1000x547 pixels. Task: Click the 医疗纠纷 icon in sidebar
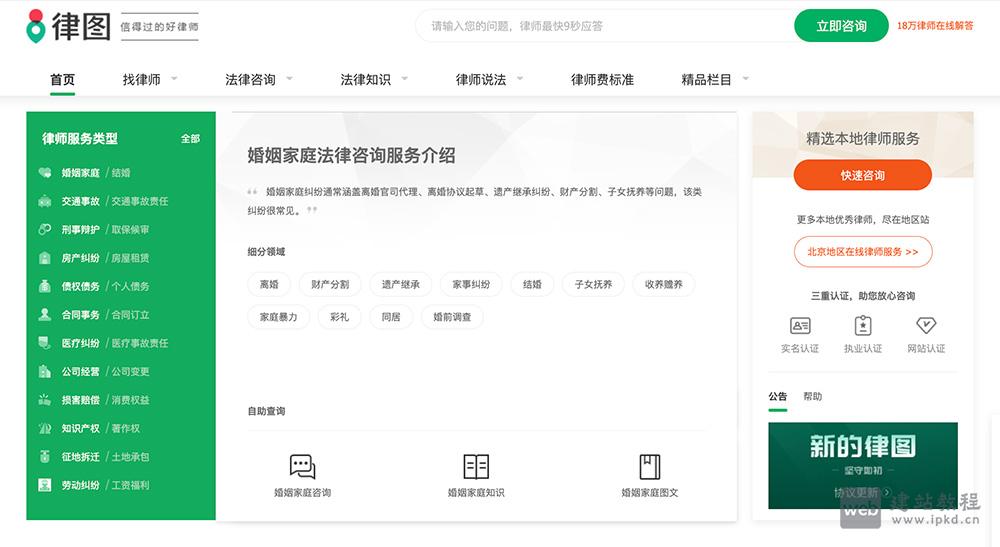click(x=45, y=343)
